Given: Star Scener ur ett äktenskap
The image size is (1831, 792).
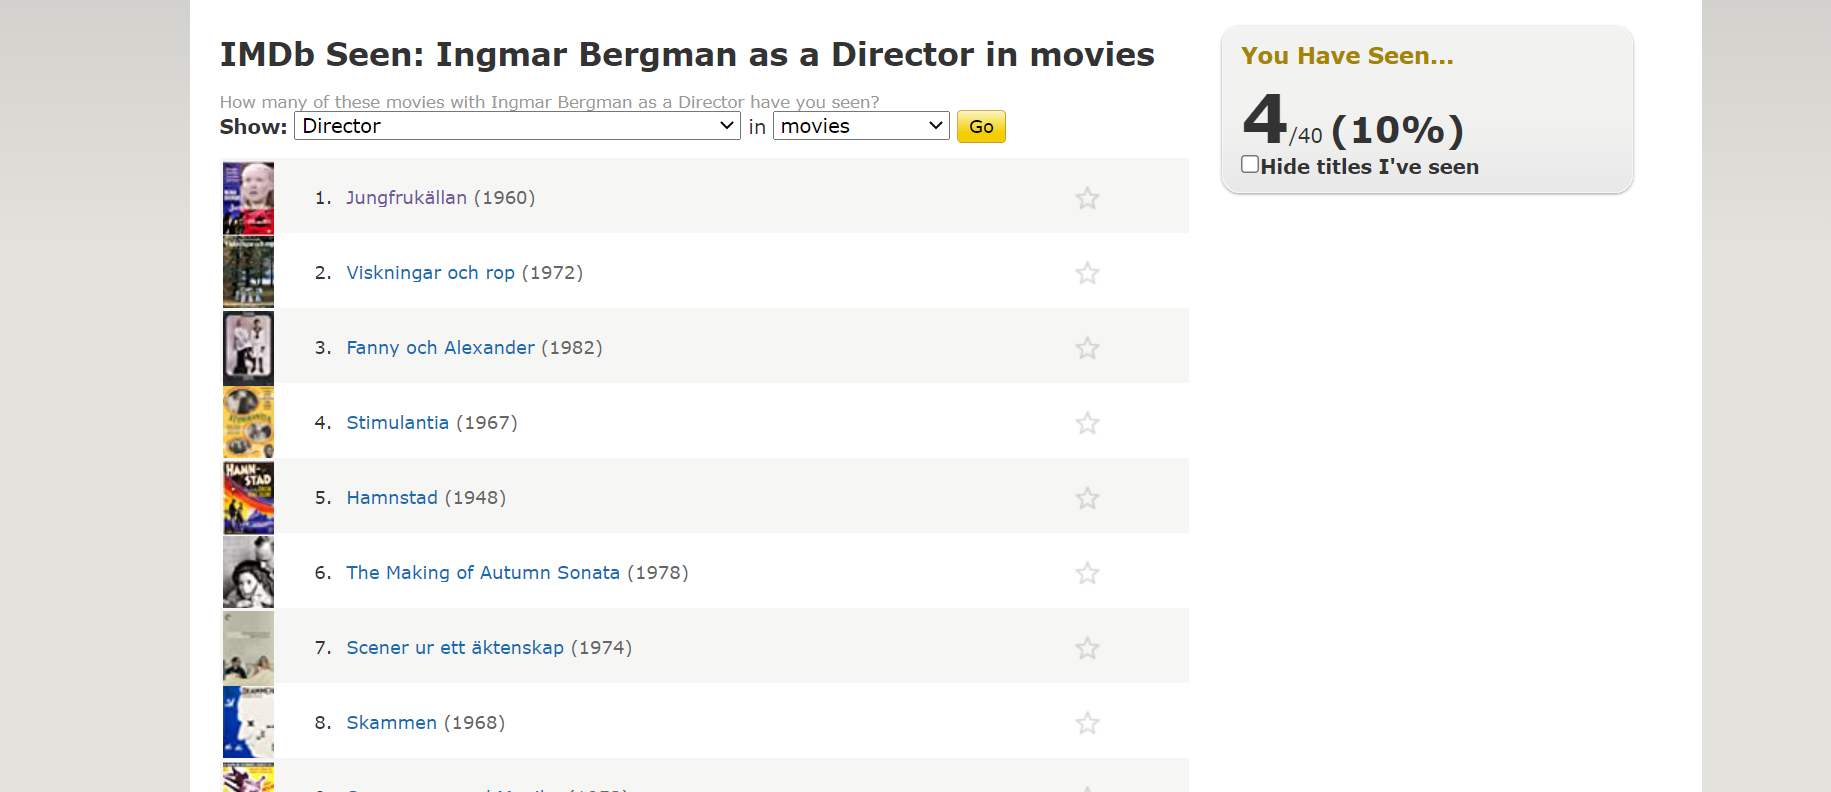Looking at the screenshot, I should tap(1087, 648).
